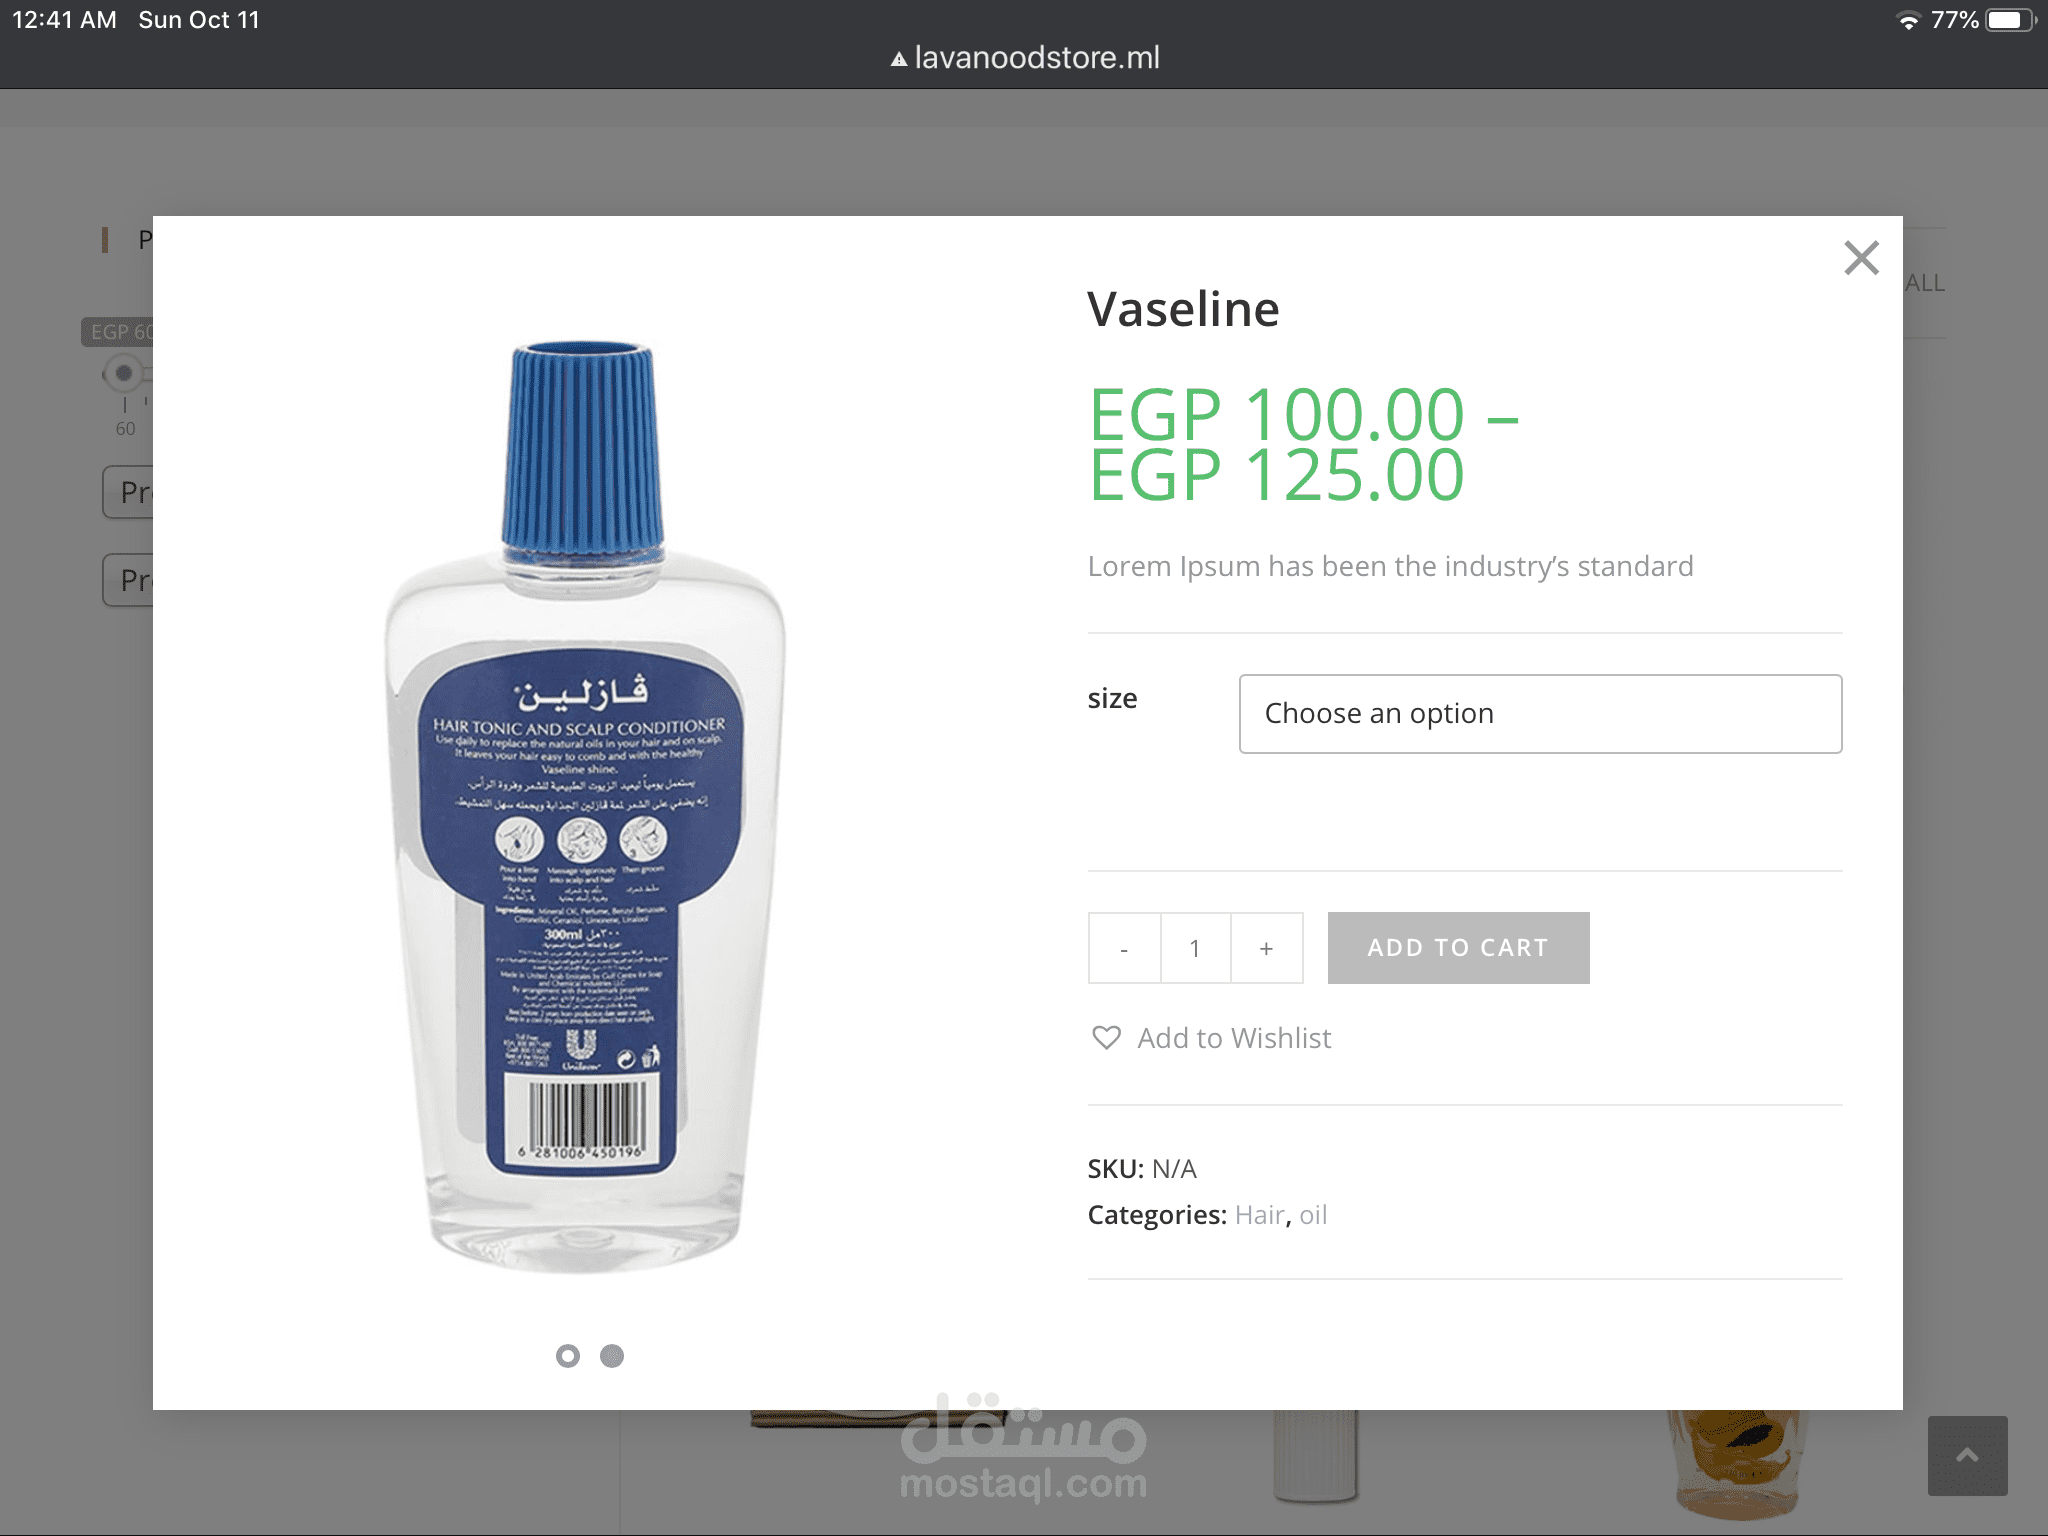The image size is (2048, 1536).
Task: Tap the Wi-Fi status icon
Action: (x=1908, y=20)
